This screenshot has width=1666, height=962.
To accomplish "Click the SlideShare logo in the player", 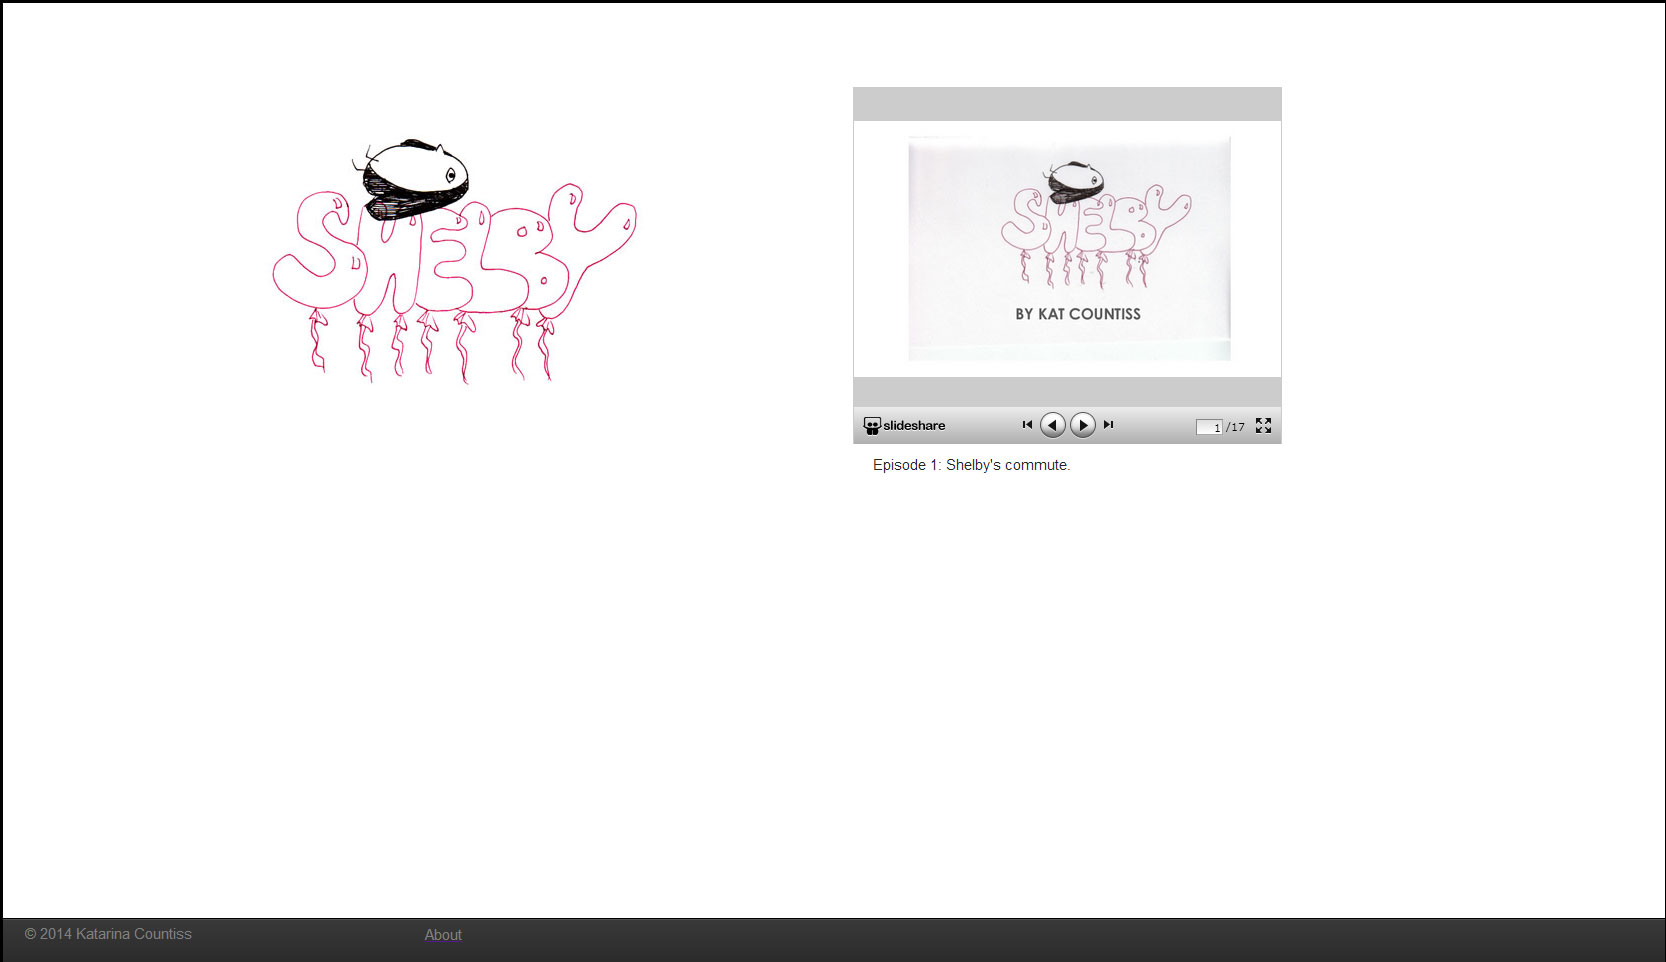I will coord(904,426).
